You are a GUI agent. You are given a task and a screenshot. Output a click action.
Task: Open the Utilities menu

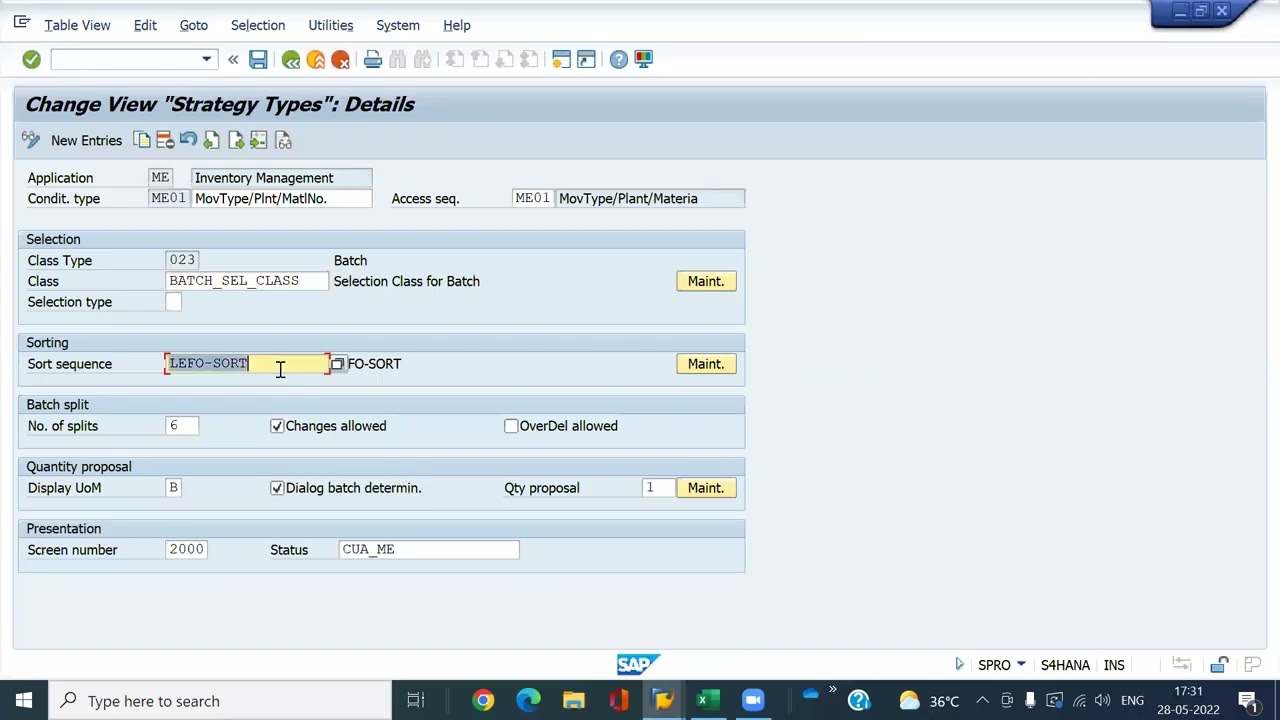(x=330, y=25)
